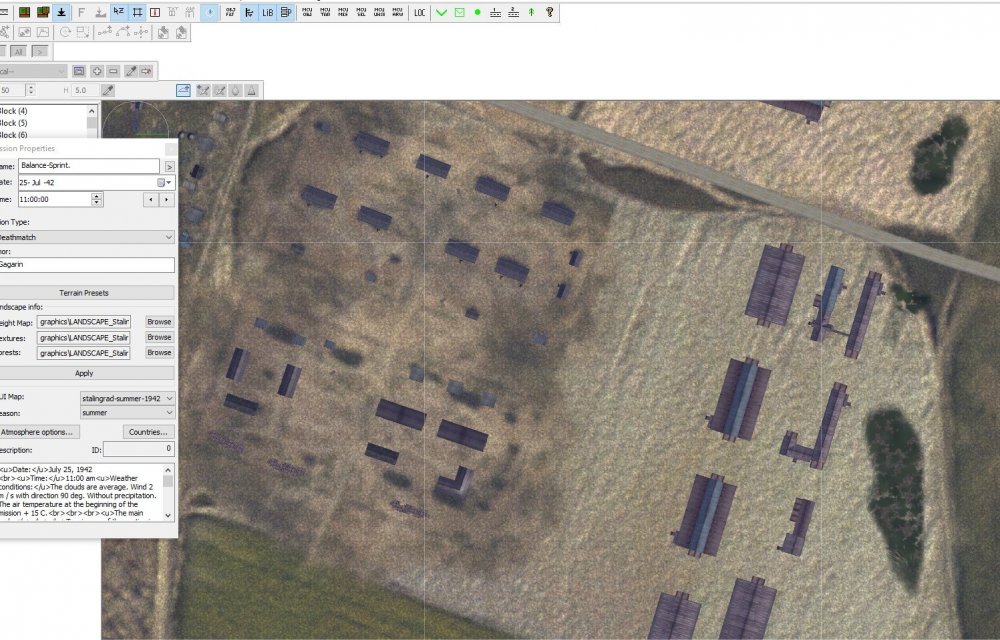
Task: Click the red-bordered box toolbar icon
Action: 154,12
